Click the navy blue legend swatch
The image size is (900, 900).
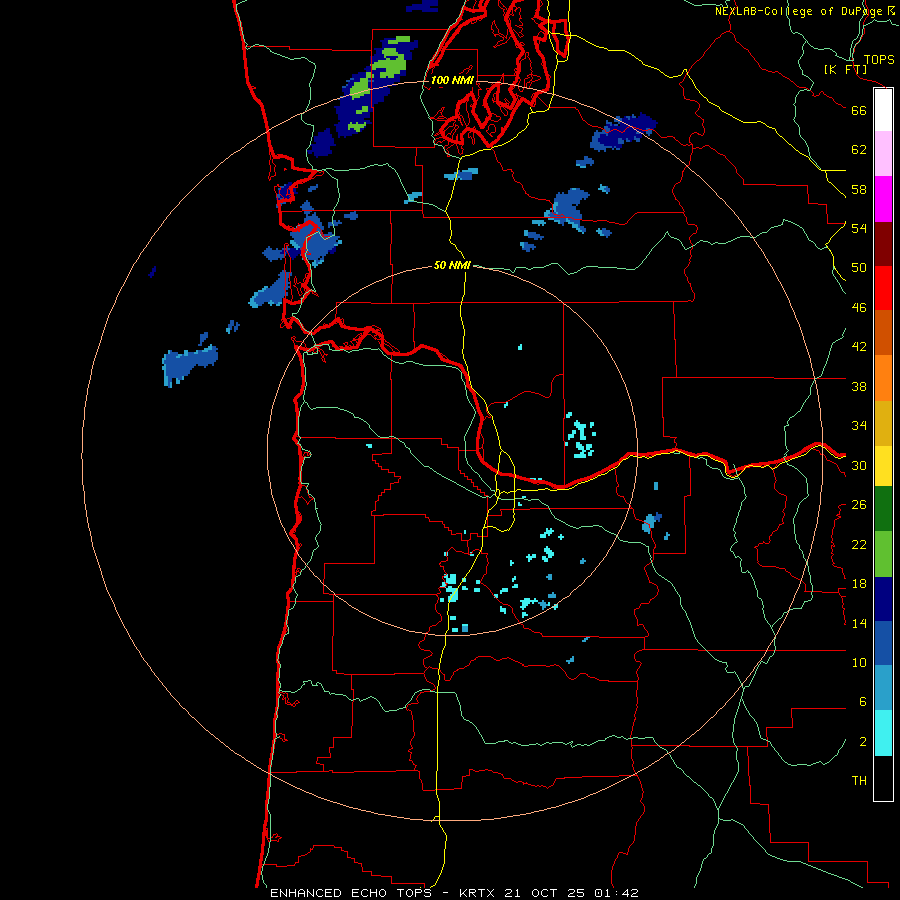pos(883,599)
